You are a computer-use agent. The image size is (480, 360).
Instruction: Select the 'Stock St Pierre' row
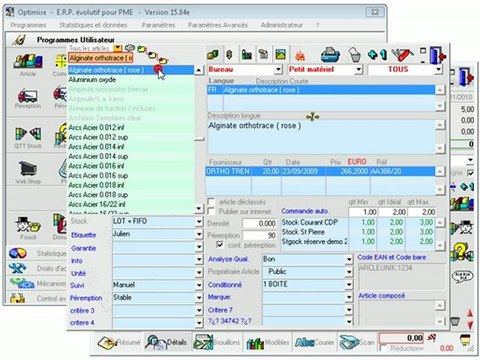(358, 232)
